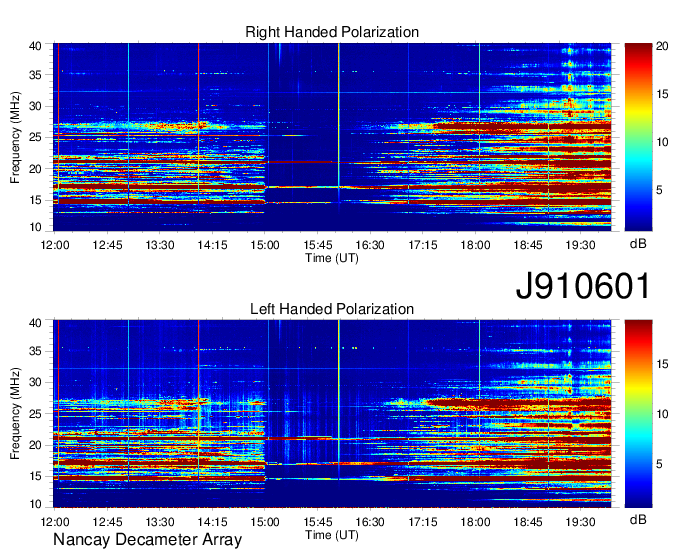Click the dB unit under the upper color bar
This screenshot has width=680, height=552.
tap(638, 244)
